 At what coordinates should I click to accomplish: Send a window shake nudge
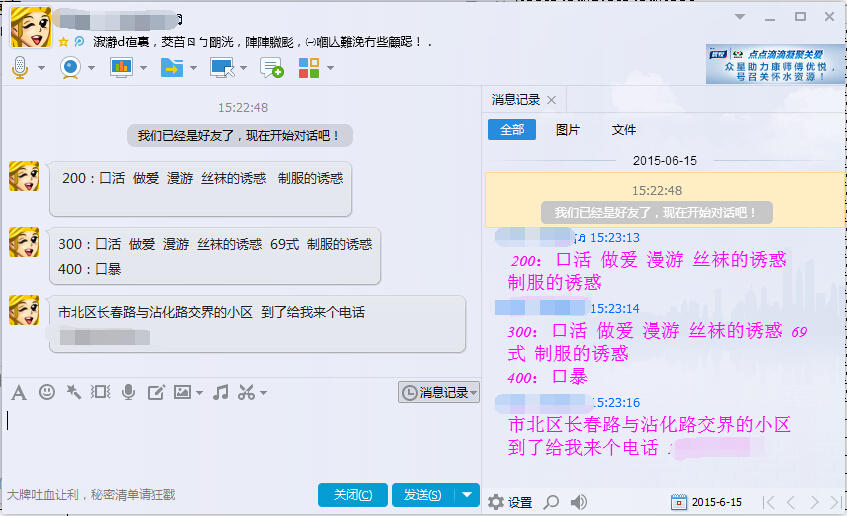[x=73, y=392]
